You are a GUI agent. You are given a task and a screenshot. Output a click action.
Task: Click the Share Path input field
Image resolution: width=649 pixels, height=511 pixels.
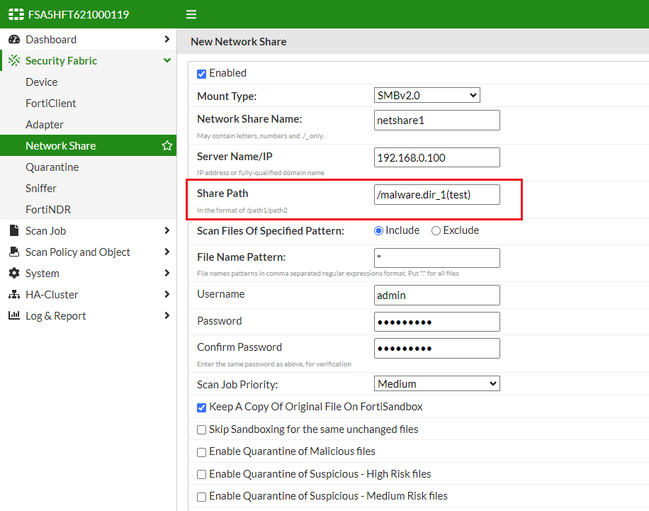click(x=436, y=195)
